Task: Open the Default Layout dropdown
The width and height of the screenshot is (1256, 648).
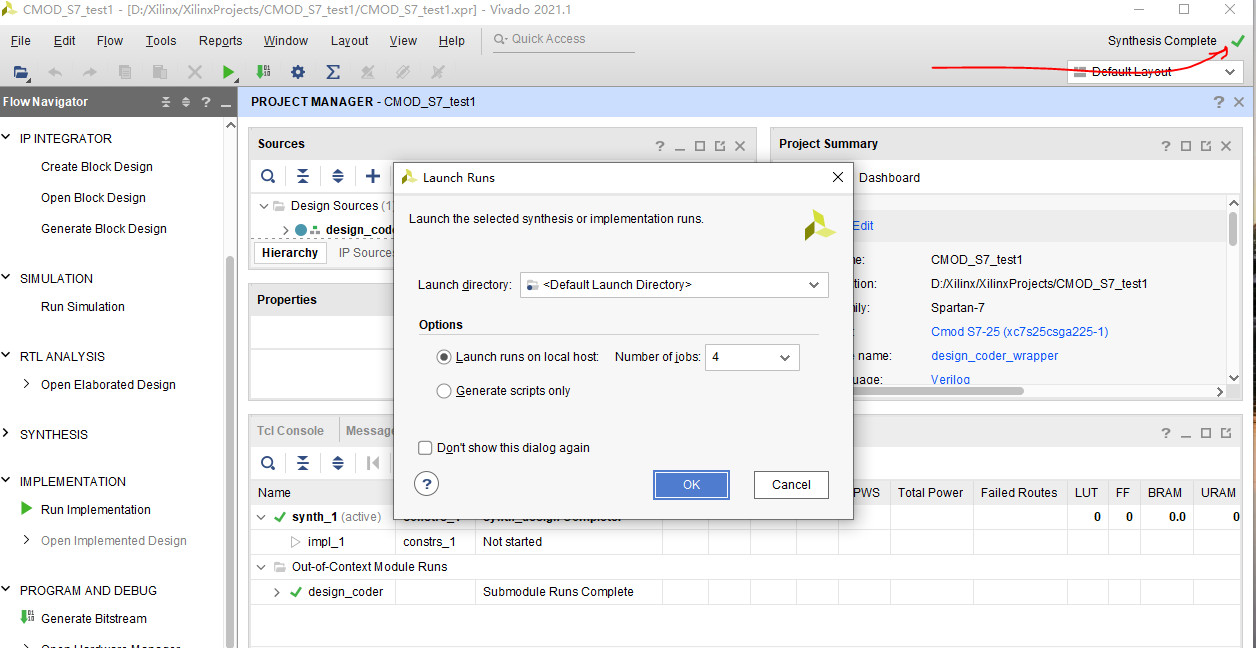Action: (1156, 72)
